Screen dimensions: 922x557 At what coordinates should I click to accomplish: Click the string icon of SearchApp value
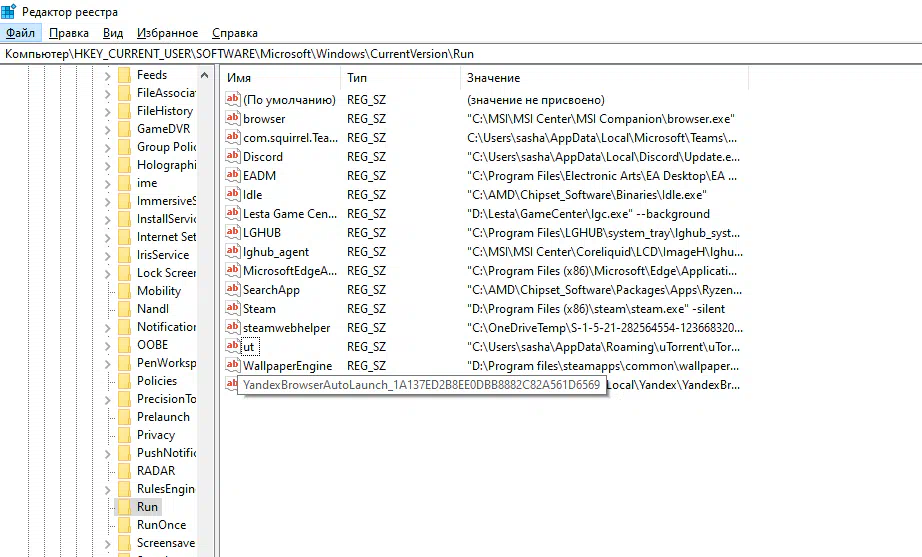point(233,289)
